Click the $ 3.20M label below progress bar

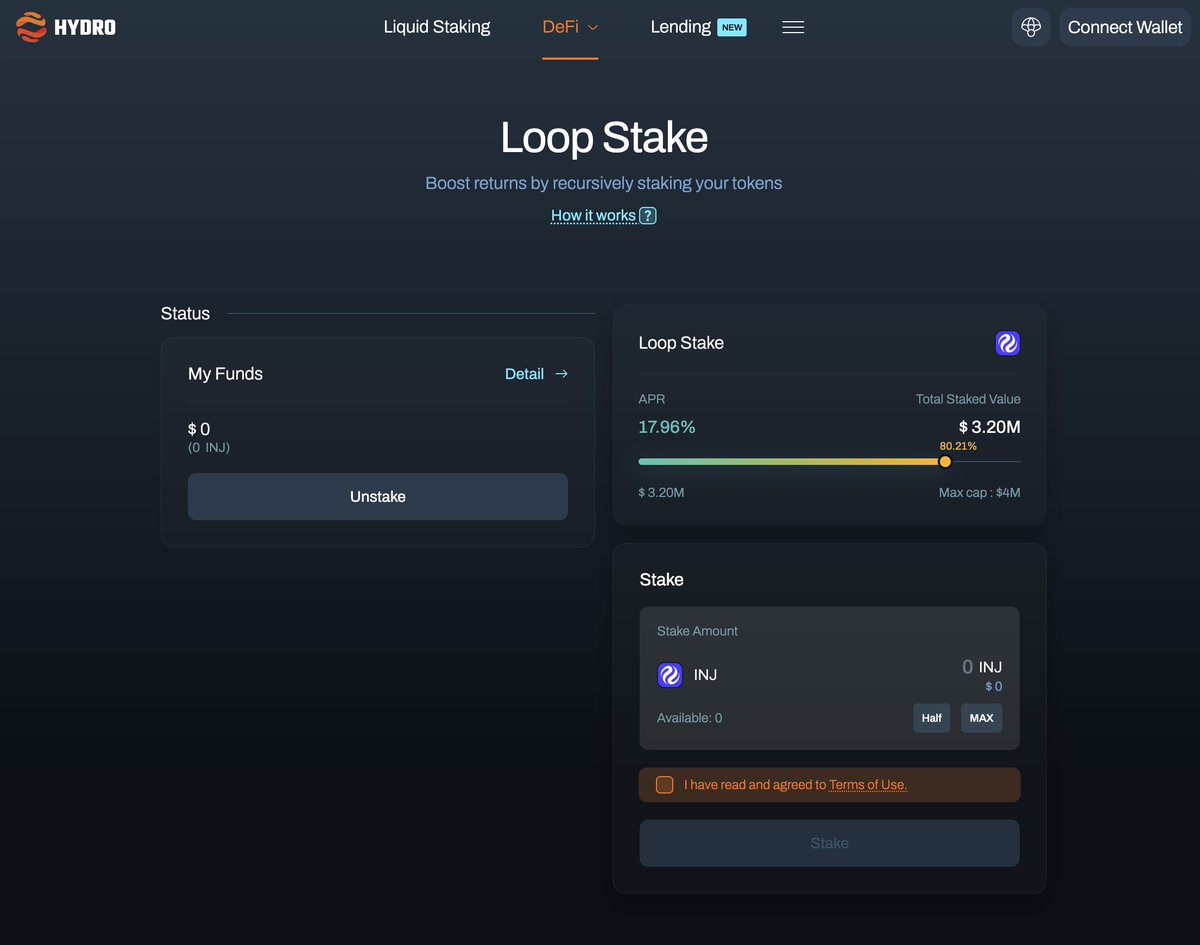661,493
